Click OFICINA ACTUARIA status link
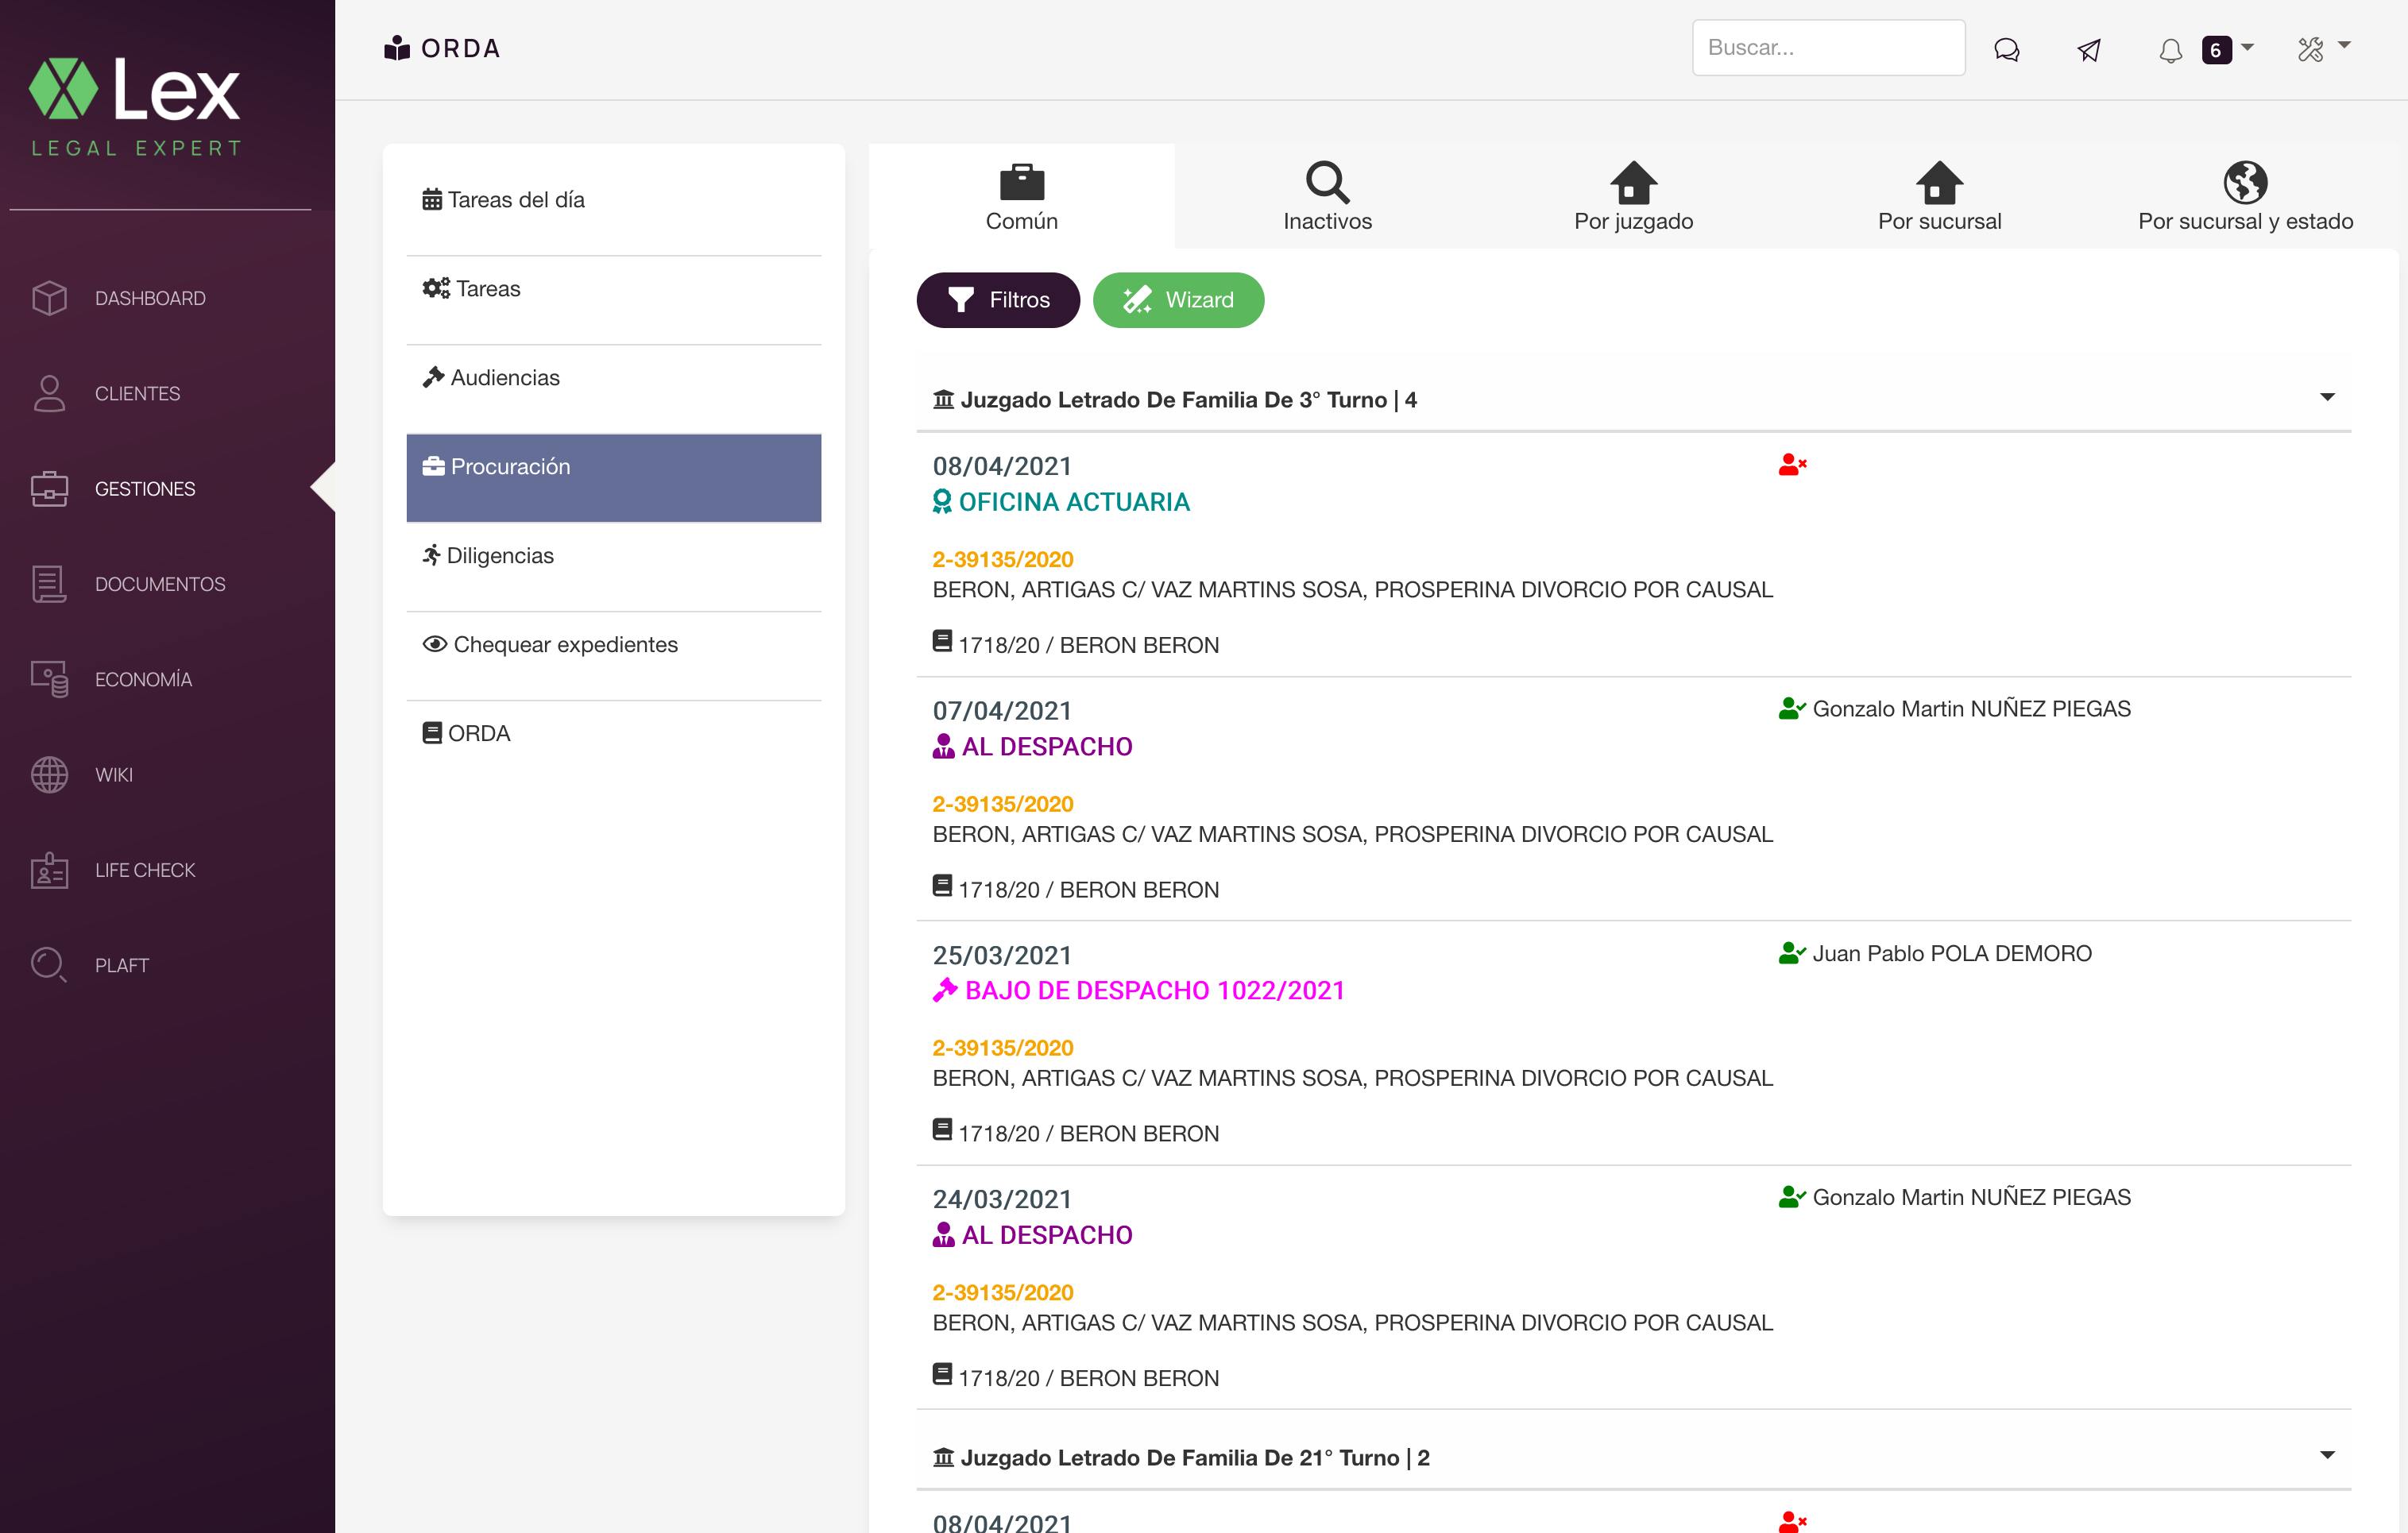Screen dimensions: 2408x1533 (x=1074, y=502)
